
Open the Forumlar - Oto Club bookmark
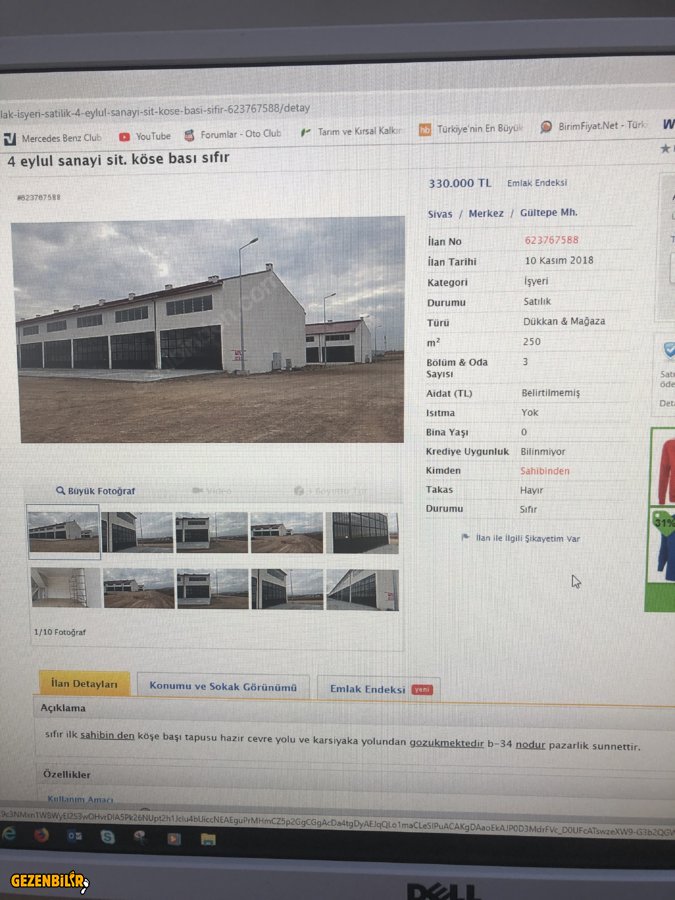[x=232, y=134]
